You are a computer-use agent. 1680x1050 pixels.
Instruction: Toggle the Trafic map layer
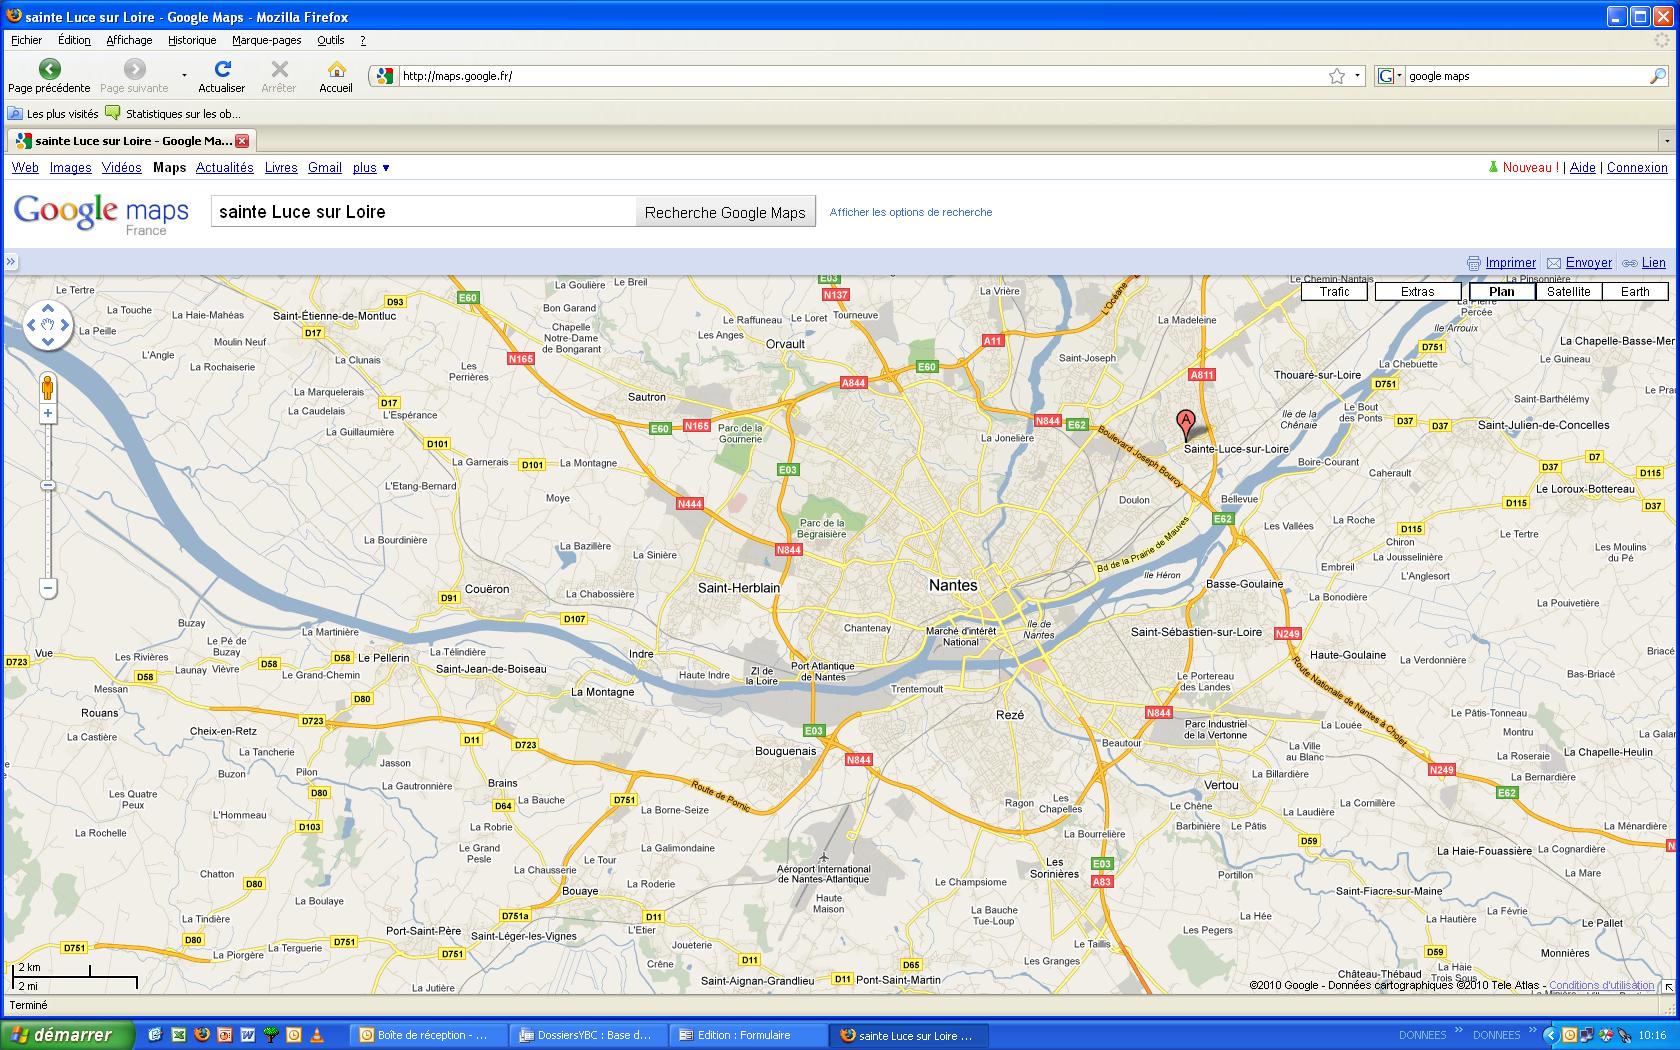click(x=1334, y=292)
